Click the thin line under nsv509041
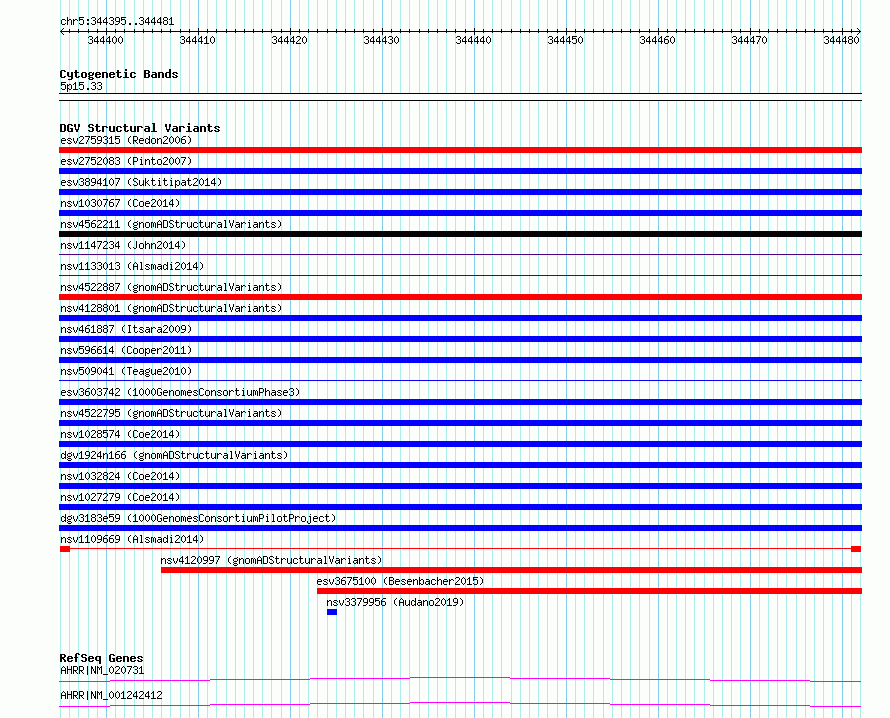The width and height of the screenshot is (890, 718). point(460,381)
